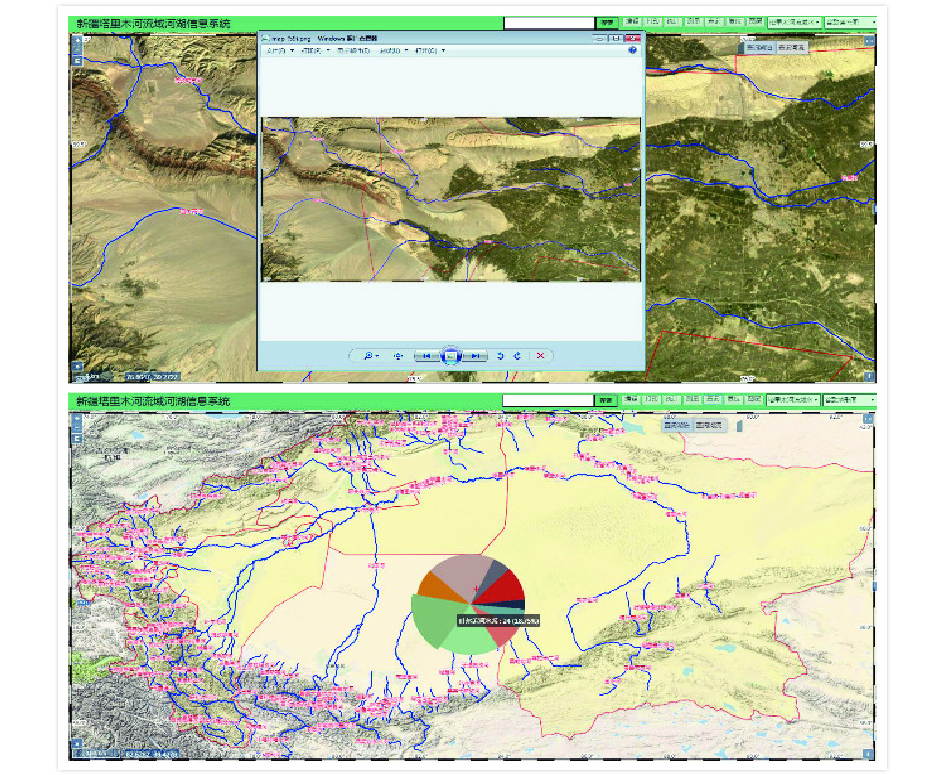Go to next image in Photo Viewer
The image size is (946, 775).
click(475, 356)
